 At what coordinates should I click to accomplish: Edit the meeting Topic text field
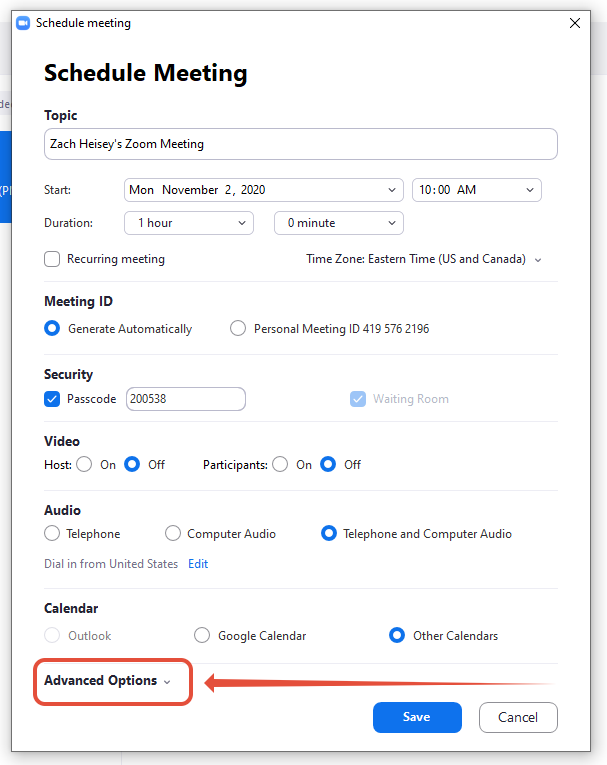pyautogui.click(x=301, y=144)
